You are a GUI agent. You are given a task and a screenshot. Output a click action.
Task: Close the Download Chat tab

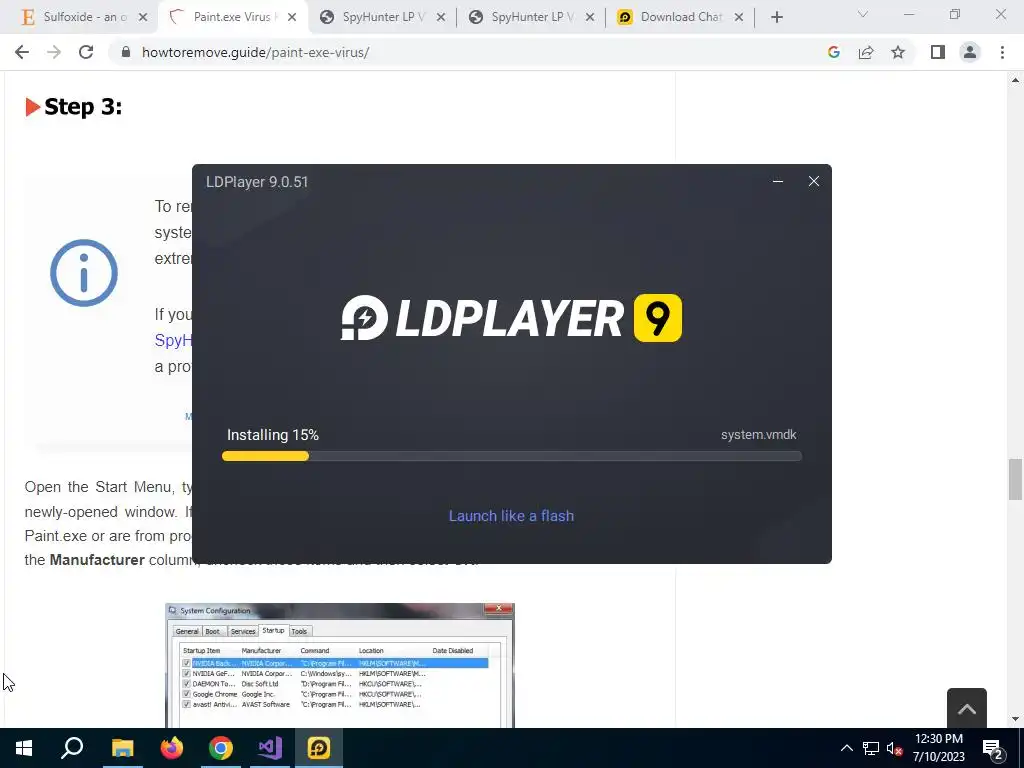[x=739, y=18]
